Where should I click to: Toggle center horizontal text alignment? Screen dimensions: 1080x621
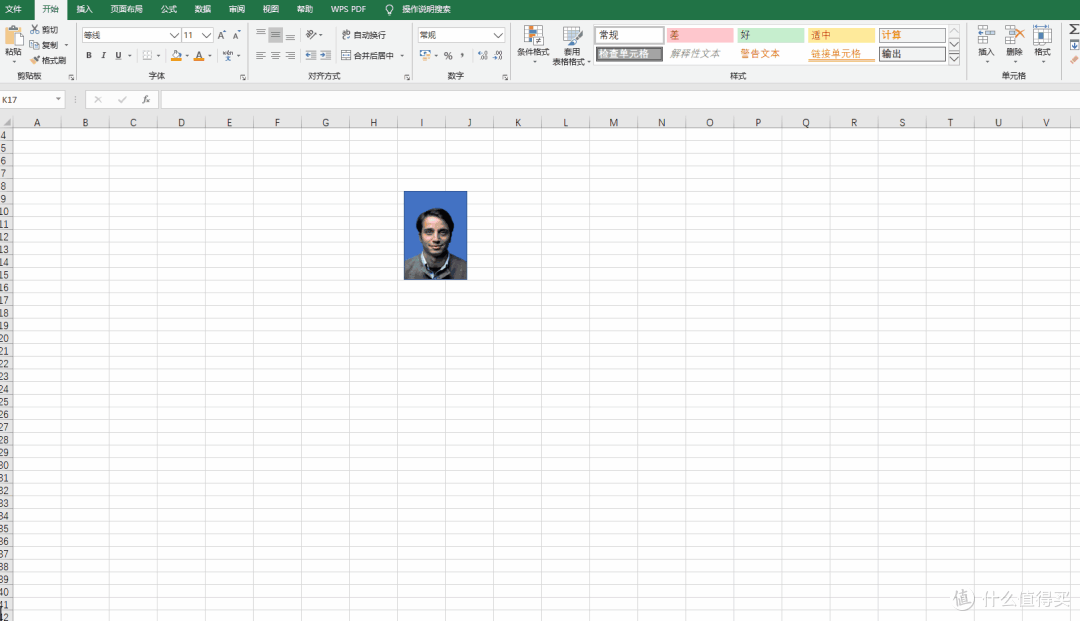click(x=276, y=55)
